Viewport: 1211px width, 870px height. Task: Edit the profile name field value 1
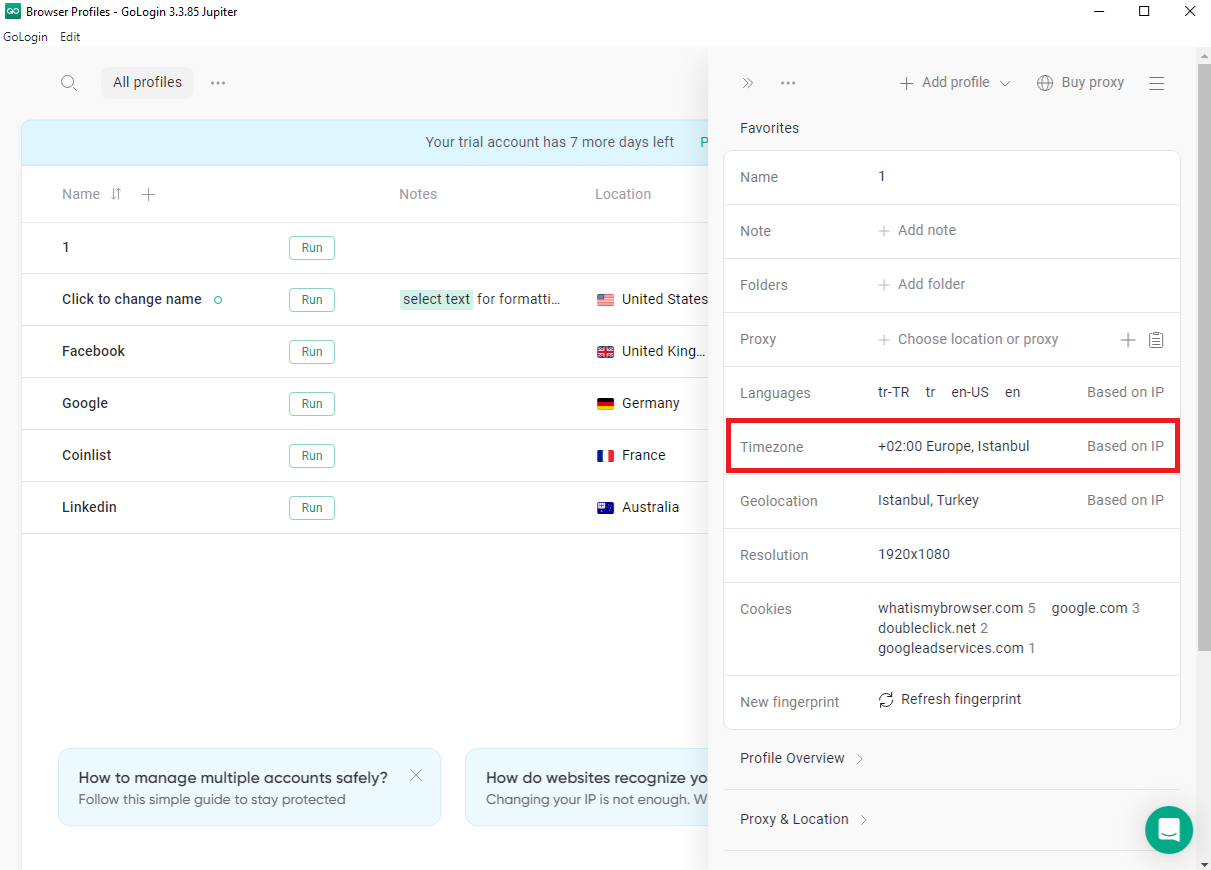pyautogui.click(x=882, y=176)
